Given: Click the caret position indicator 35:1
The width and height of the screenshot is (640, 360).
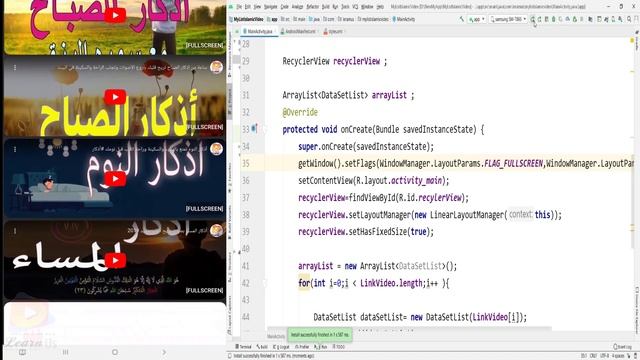Looking at the screenshot, I should click(584, 356).
